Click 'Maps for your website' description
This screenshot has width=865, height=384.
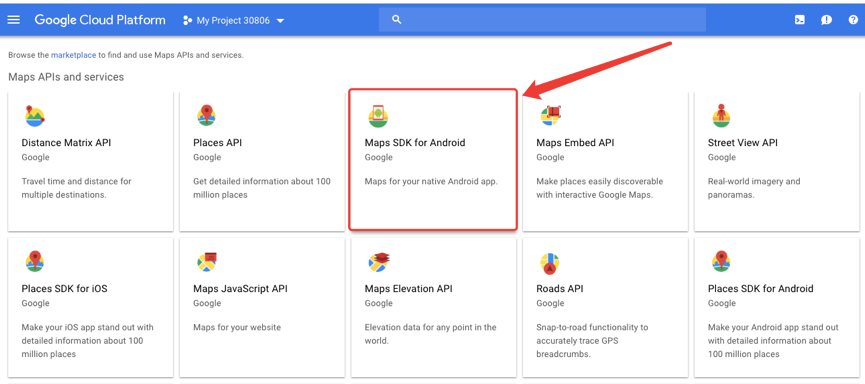click(x=237, y=327)
